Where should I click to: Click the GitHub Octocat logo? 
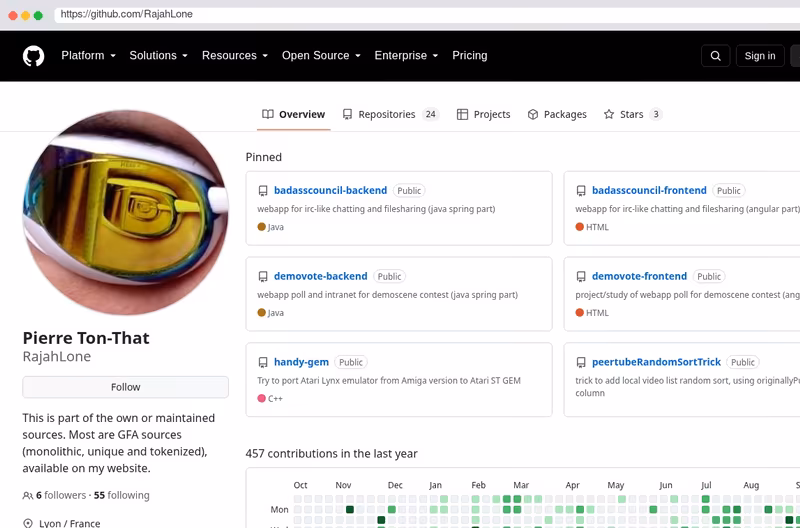pos(34,56)
